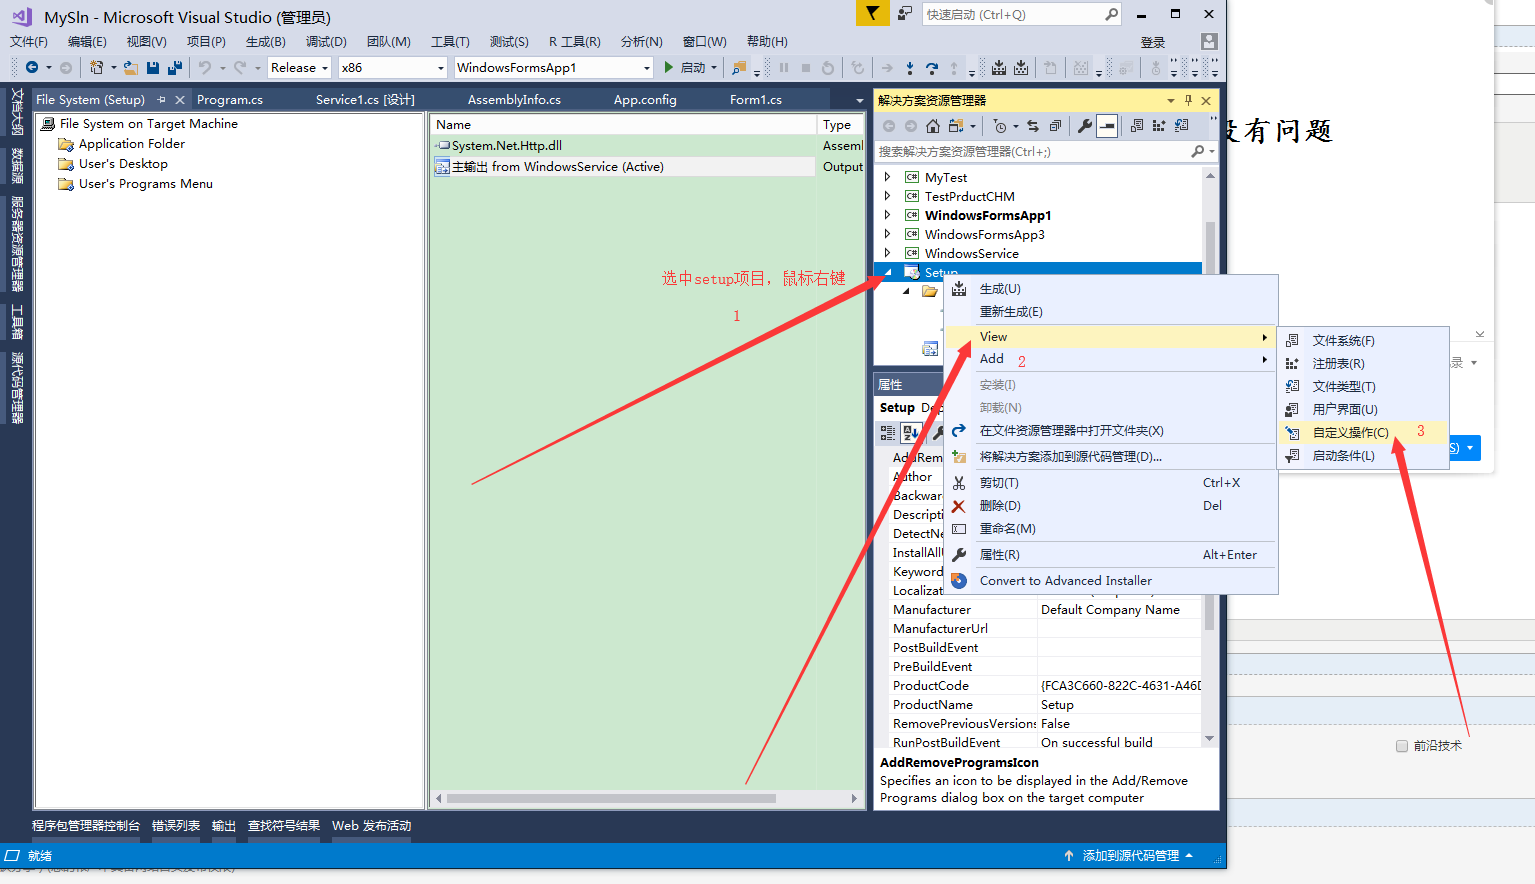Open the File System Editor toolbar icon
This screenshot has width=1535, height=884.
(1137, 126)
